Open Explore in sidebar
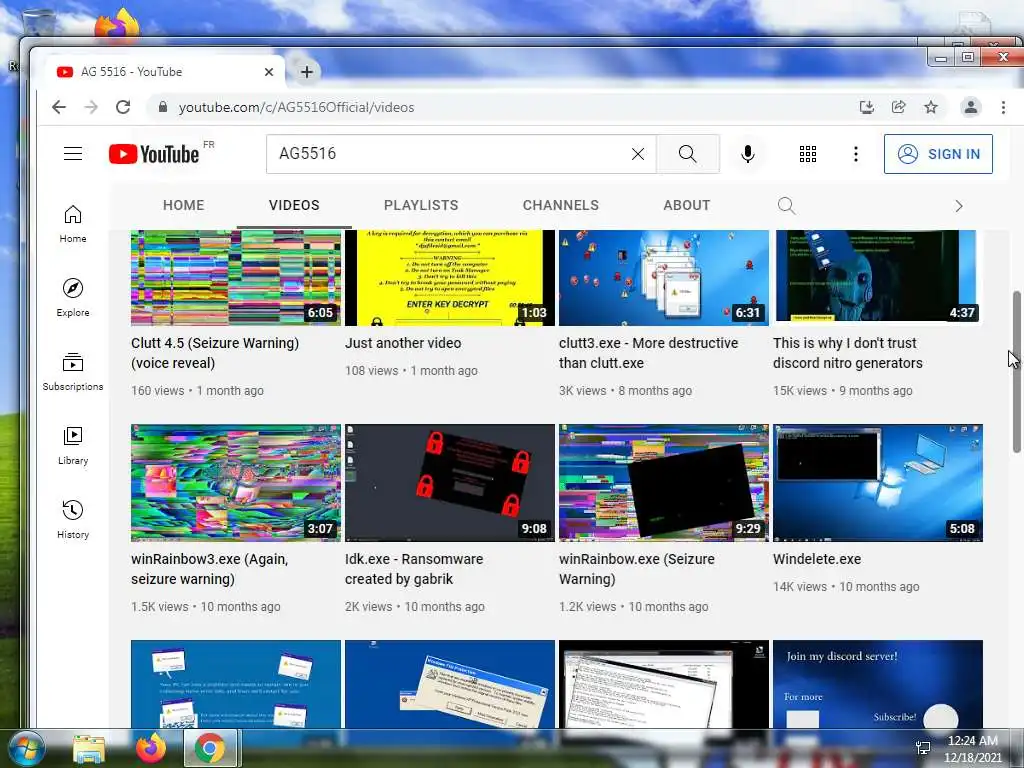The width and height of the screenshot is (1024, 768). click(x=73, y=298)
